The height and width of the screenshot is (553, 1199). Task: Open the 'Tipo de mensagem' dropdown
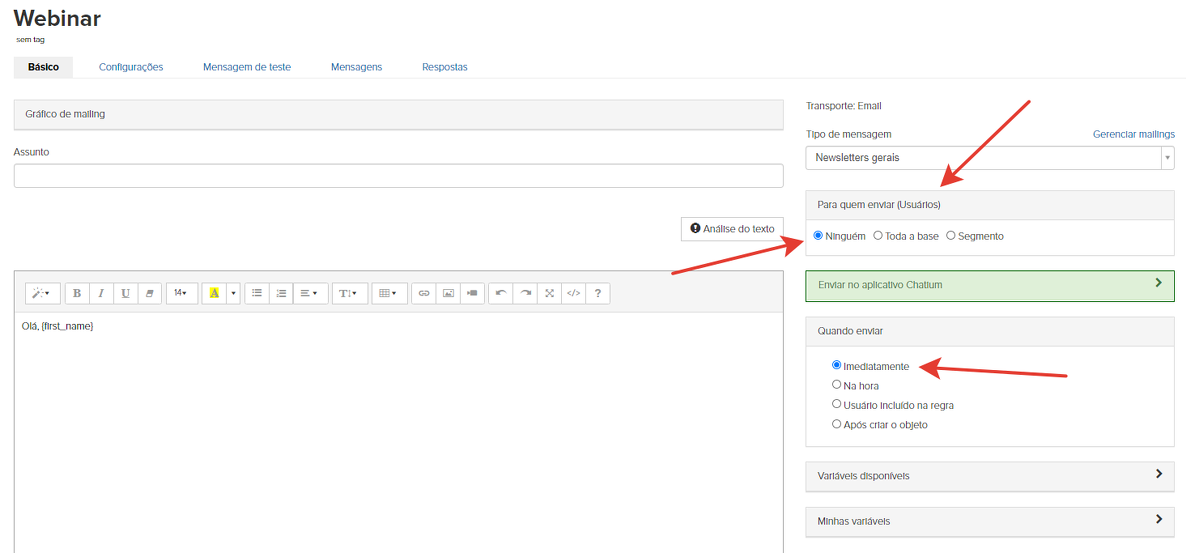(x=989, y=158)
